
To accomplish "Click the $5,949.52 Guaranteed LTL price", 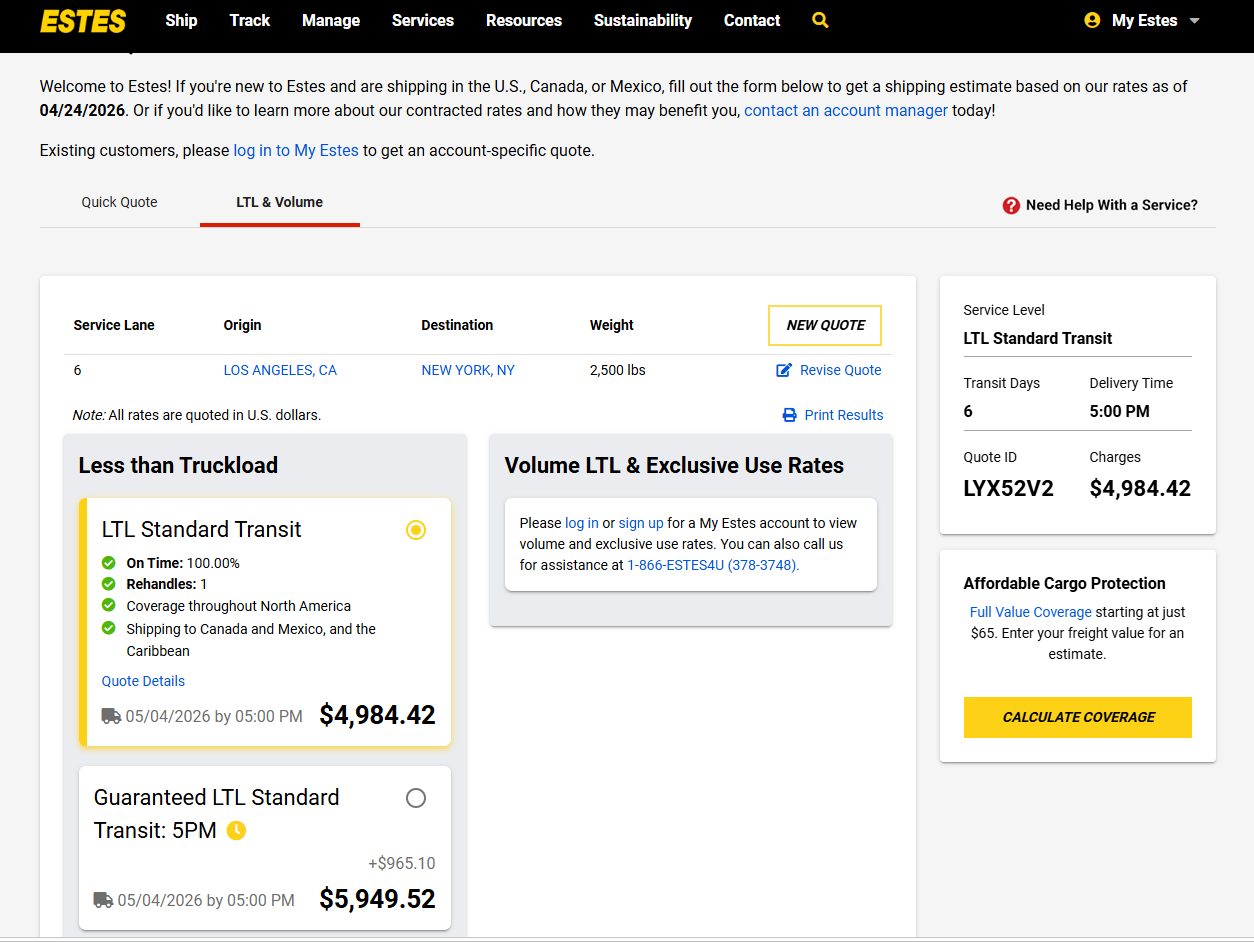I will coord(378,899).
